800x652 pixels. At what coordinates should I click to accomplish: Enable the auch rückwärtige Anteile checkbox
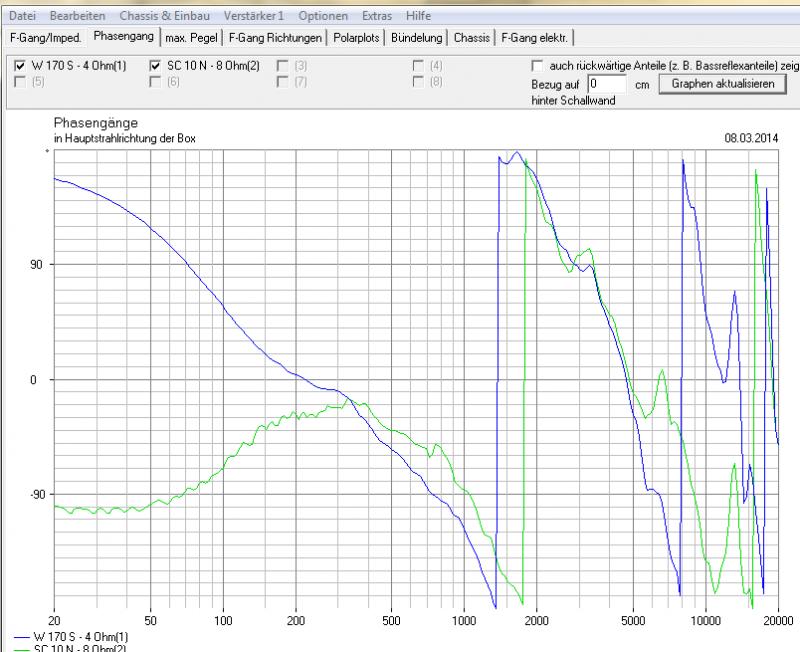click(x=540, y=66)
